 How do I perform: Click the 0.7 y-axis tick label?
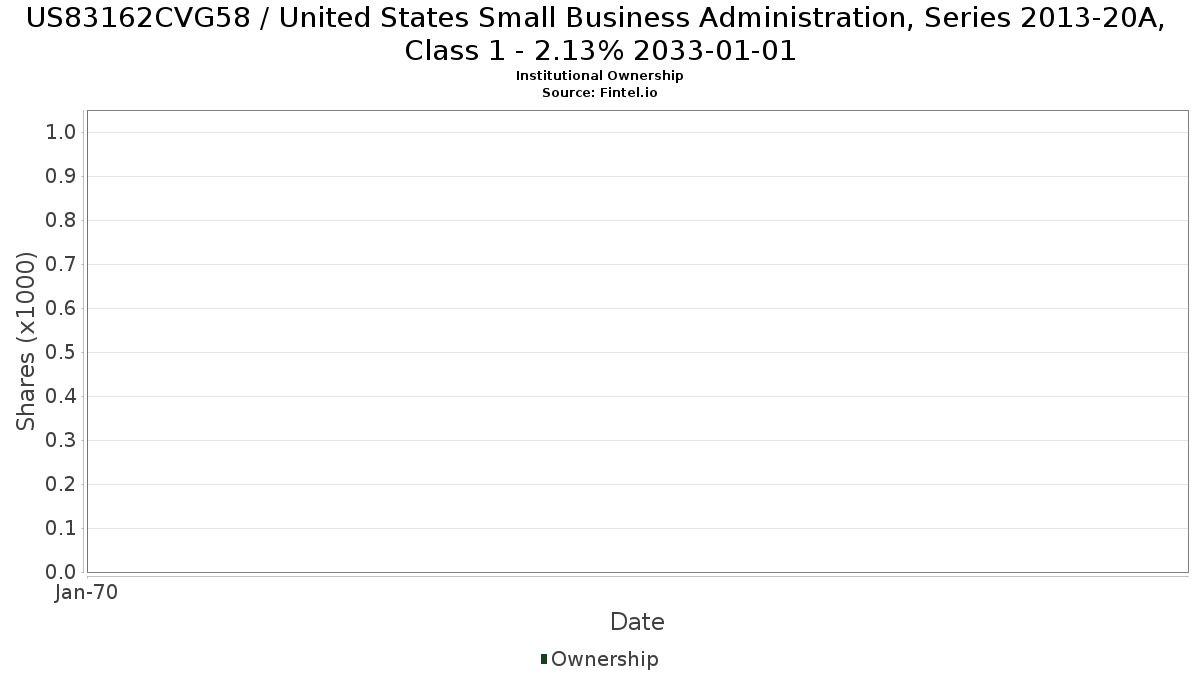coord(61,264)
